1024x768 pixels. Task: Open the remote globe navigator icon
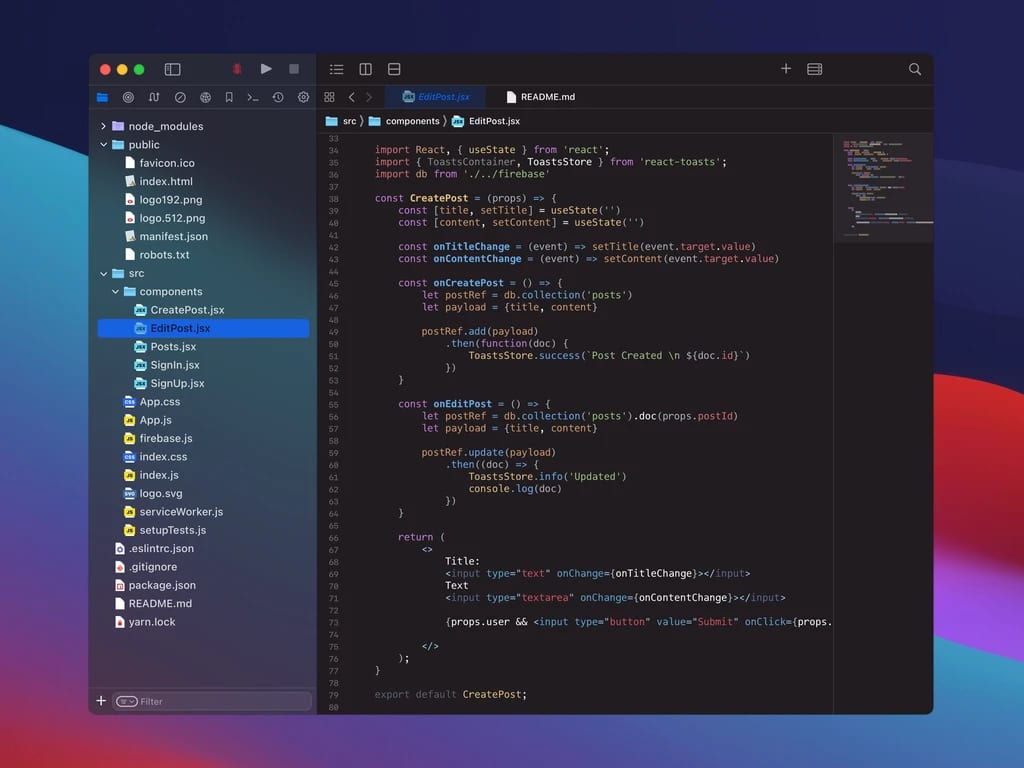(205, 97)
